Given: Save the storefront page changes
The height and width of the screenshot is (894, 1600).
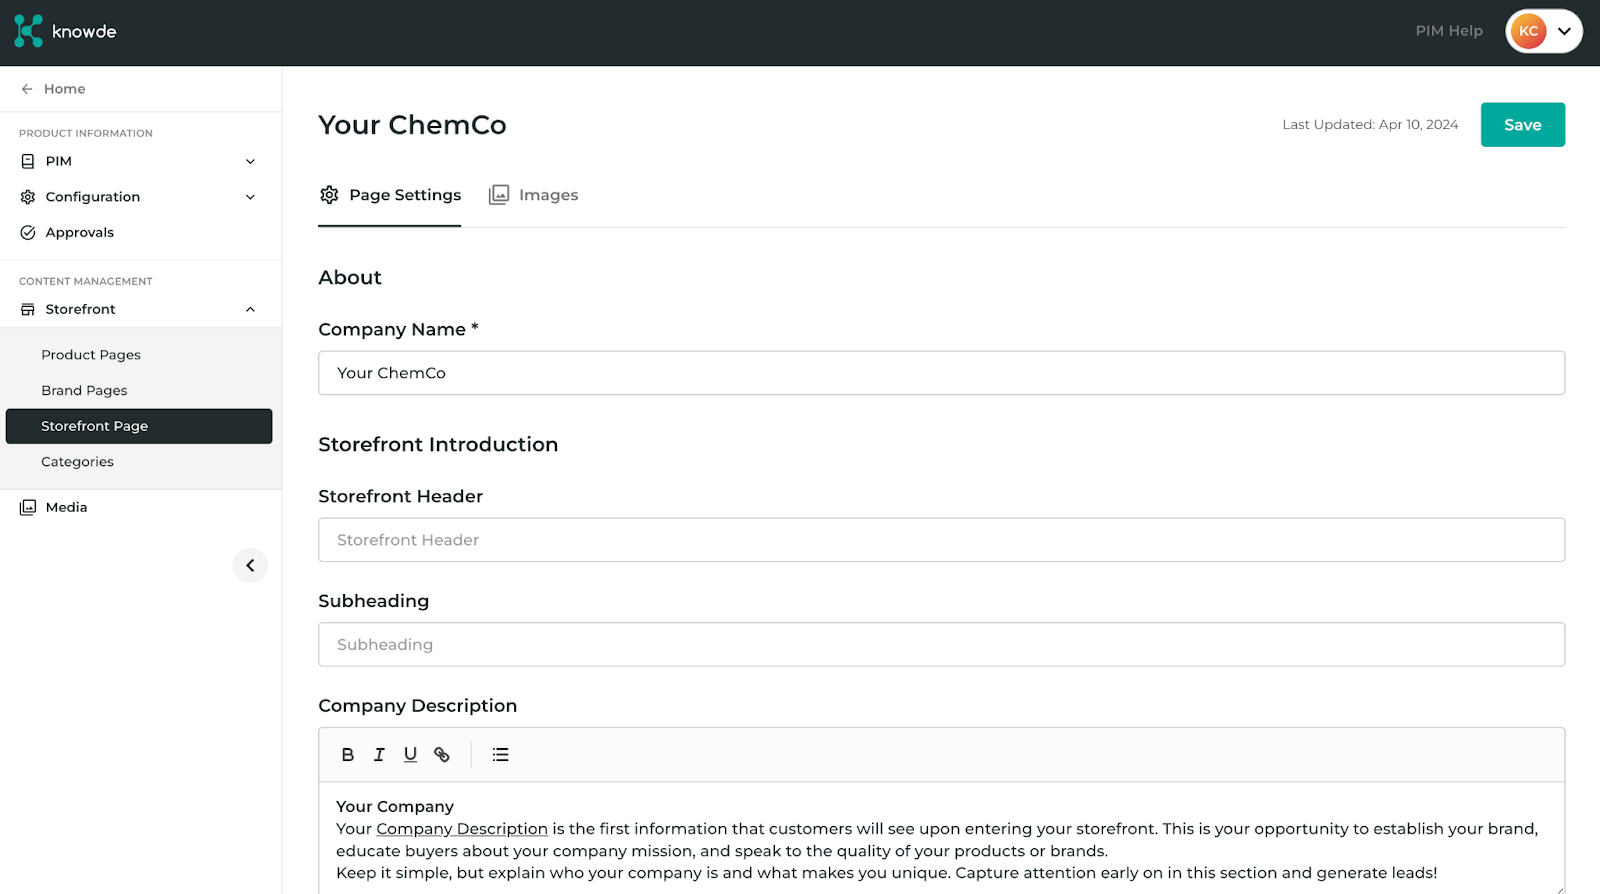Looking at the screenshot, I should (x=1523, y=125).
